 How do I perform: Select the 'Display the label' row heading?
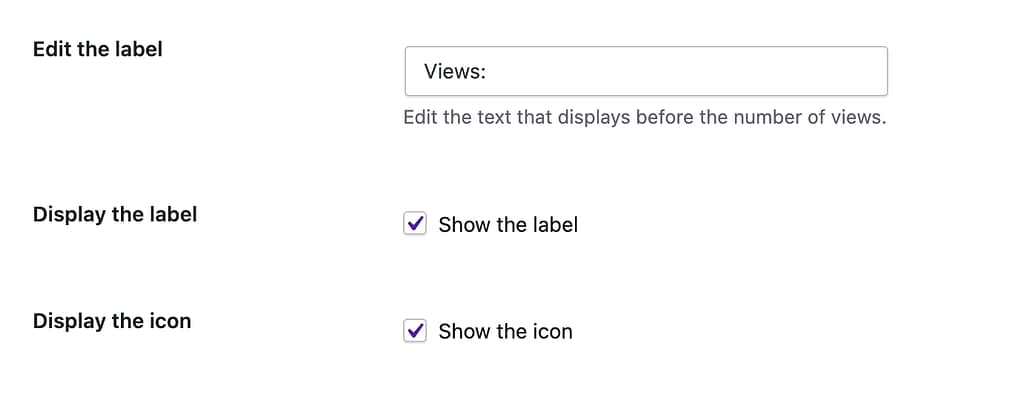click(115, 214)
